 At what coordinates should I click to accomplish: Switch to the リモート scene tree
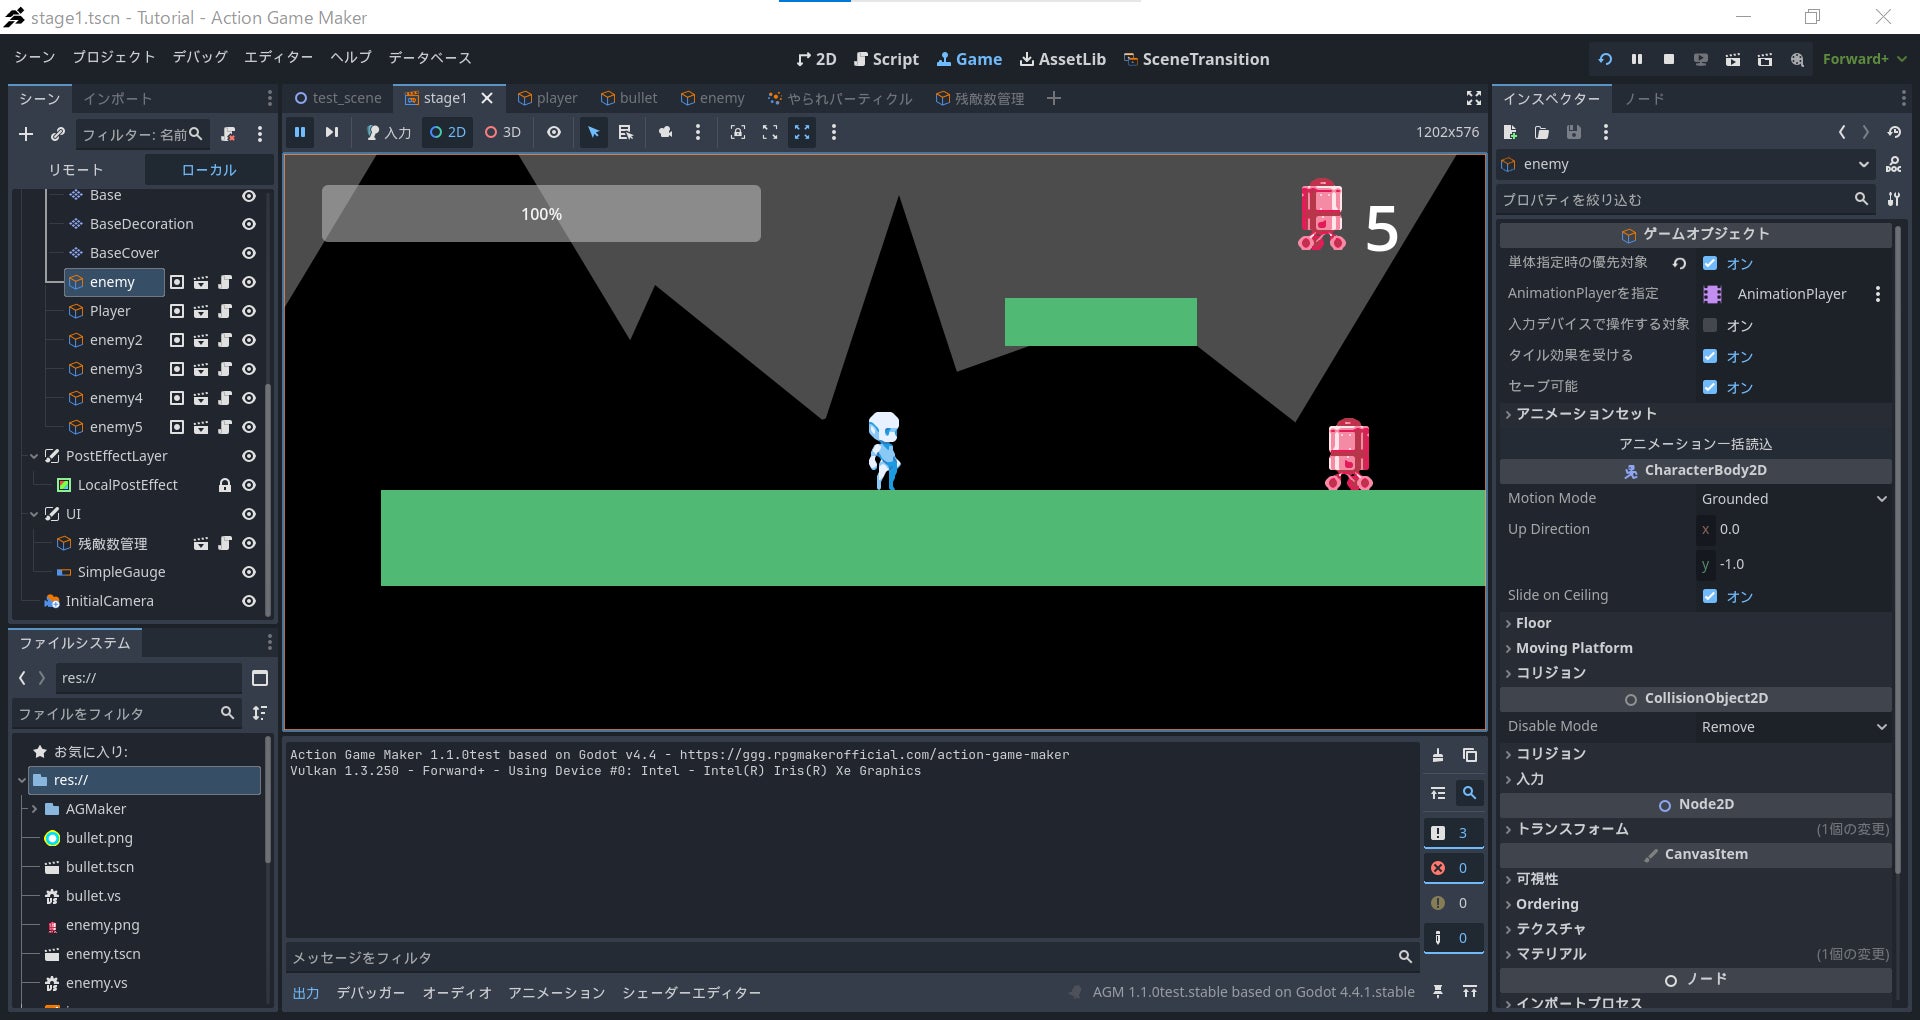[x=76, y=170]
